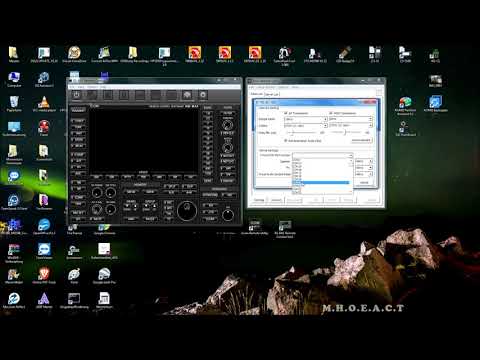Click the bottom-right round knob on the radio panel

(x=228, y=215)
